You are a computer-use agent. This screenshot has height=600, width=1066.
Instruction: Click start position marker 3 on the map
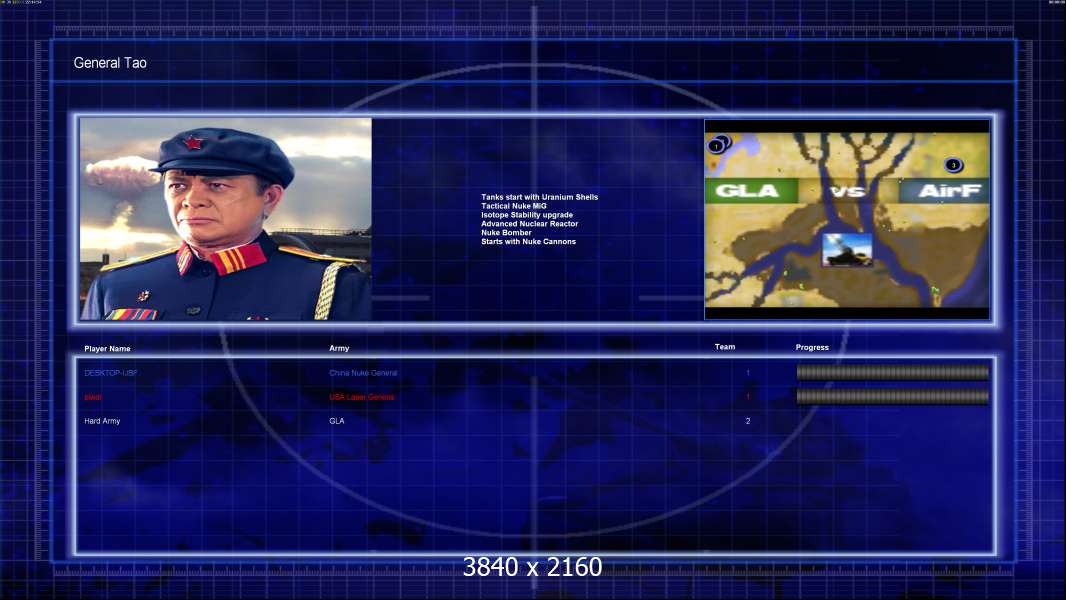(x=953, y=165)
